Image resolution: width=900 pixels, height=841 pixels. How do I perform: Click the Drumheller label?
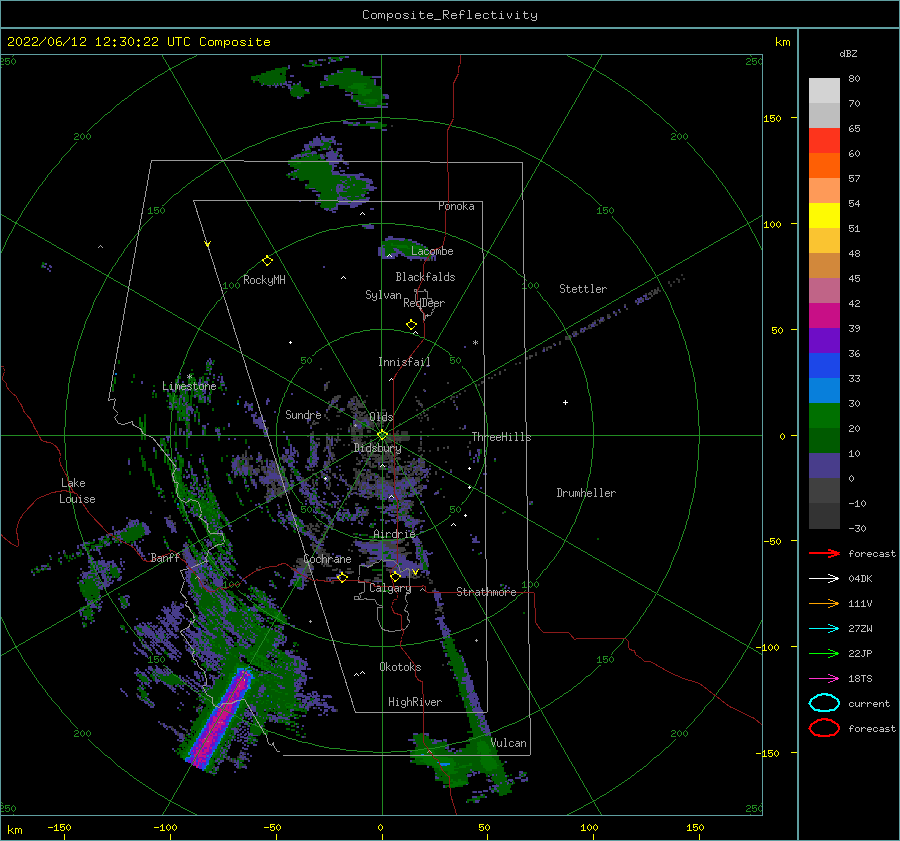click(x=586, y=493)
